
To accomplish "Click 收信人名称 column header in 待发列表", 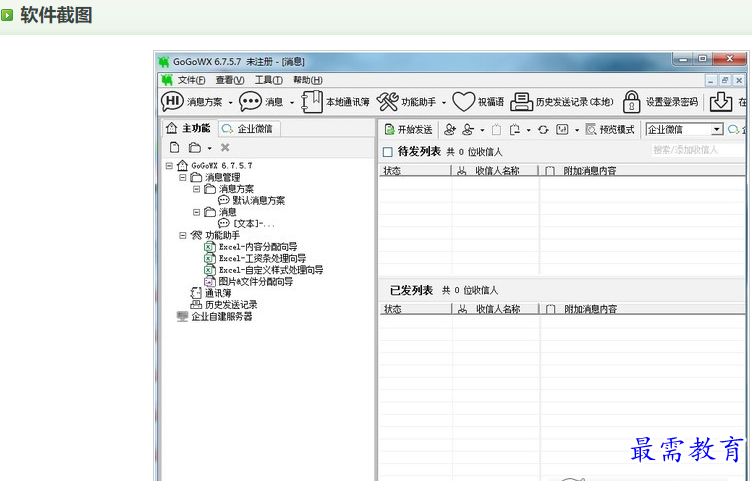I will pyautogui.click(x=495, y=171).
